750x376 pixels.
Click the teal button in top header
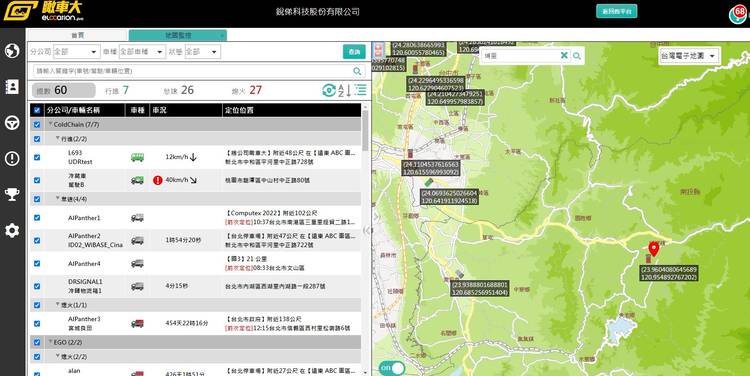pos(617,11)
